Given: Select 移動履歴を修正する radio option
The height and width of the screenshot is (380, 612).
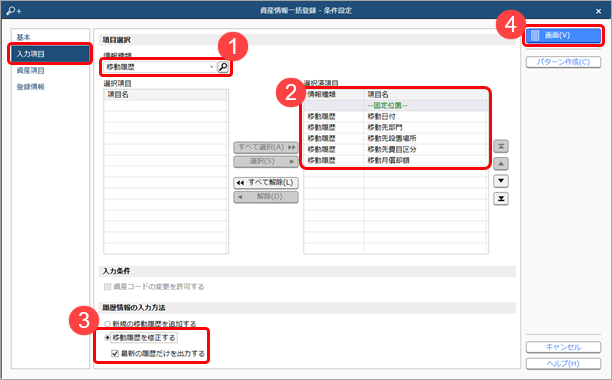Looking at the screenshot, I should click(107, 337).
